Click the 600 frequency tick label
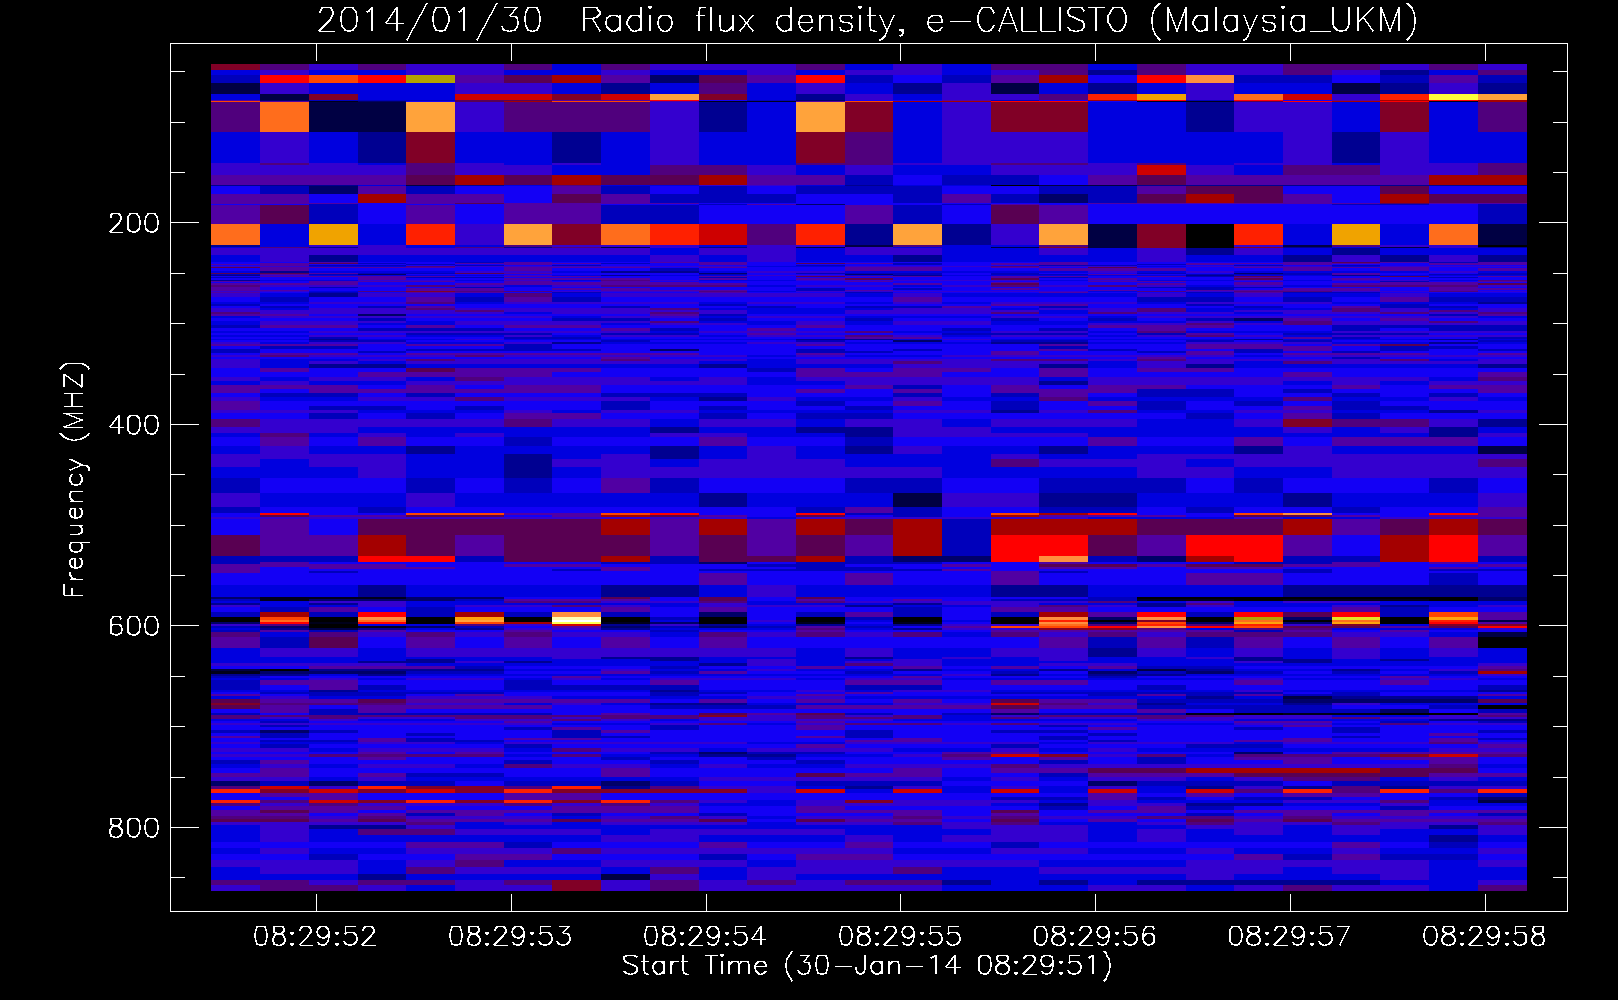Screen dimensions: 1618x1000 [x=134, y=626]
